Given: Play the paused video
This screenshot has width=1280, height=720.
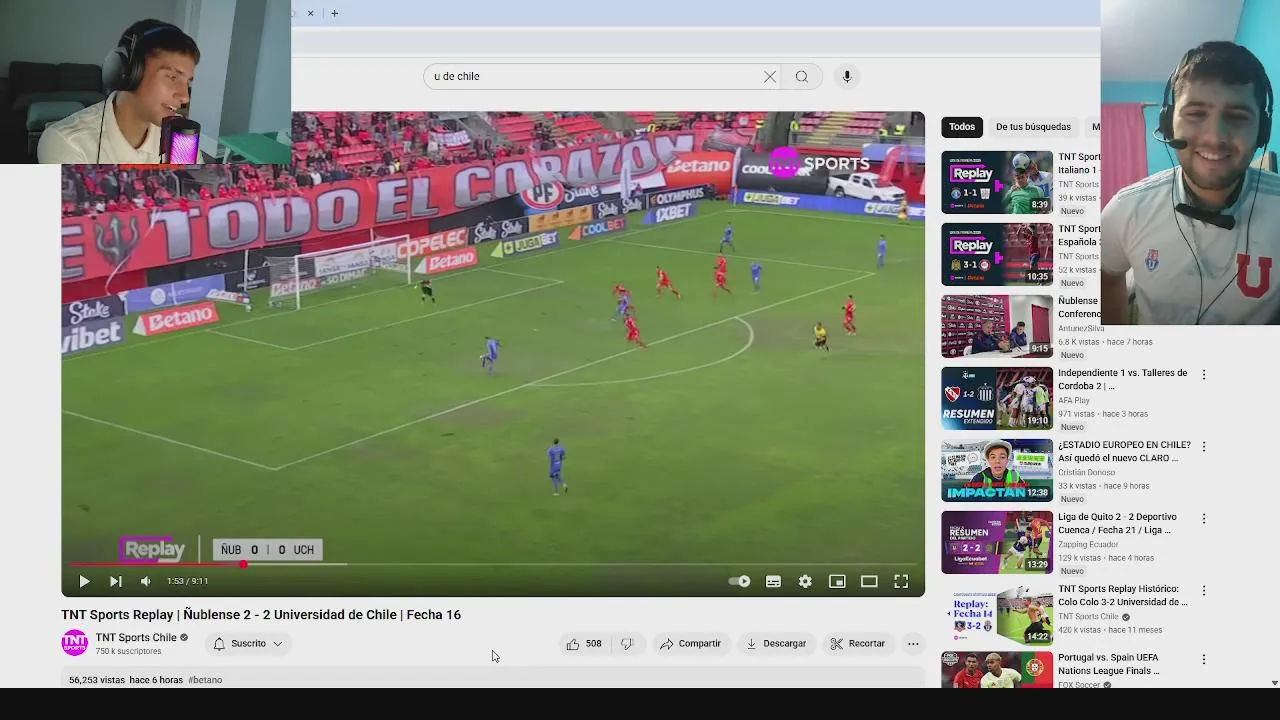Looking at the screenshot, I should point(84,581).
